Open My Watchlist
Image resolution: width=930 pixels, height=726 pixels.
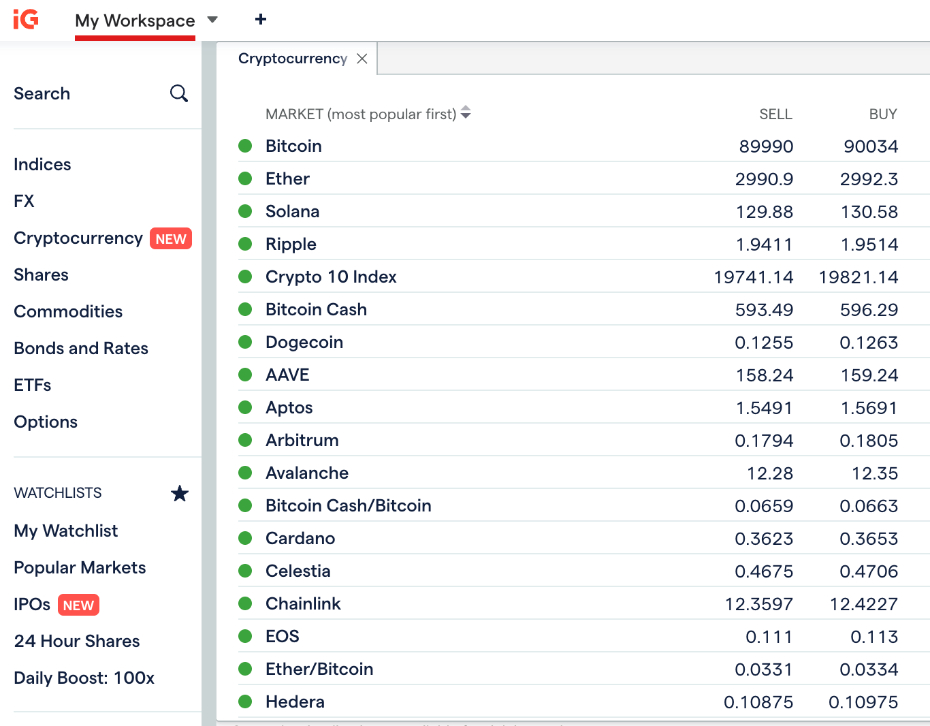pos(65,531)
